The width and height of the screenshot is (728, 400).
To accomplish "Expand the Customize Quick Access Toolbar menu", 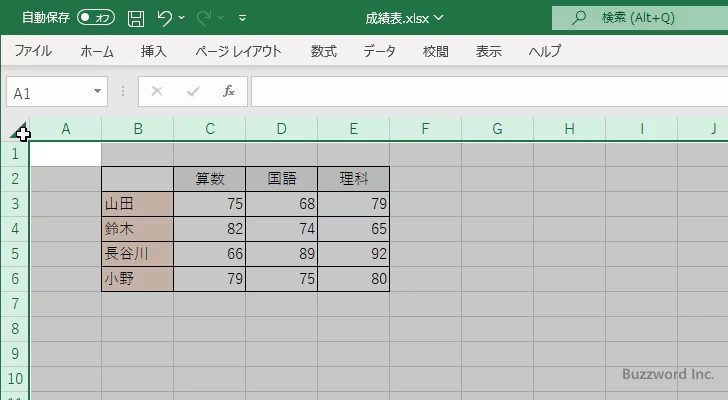I will point(243,18).
